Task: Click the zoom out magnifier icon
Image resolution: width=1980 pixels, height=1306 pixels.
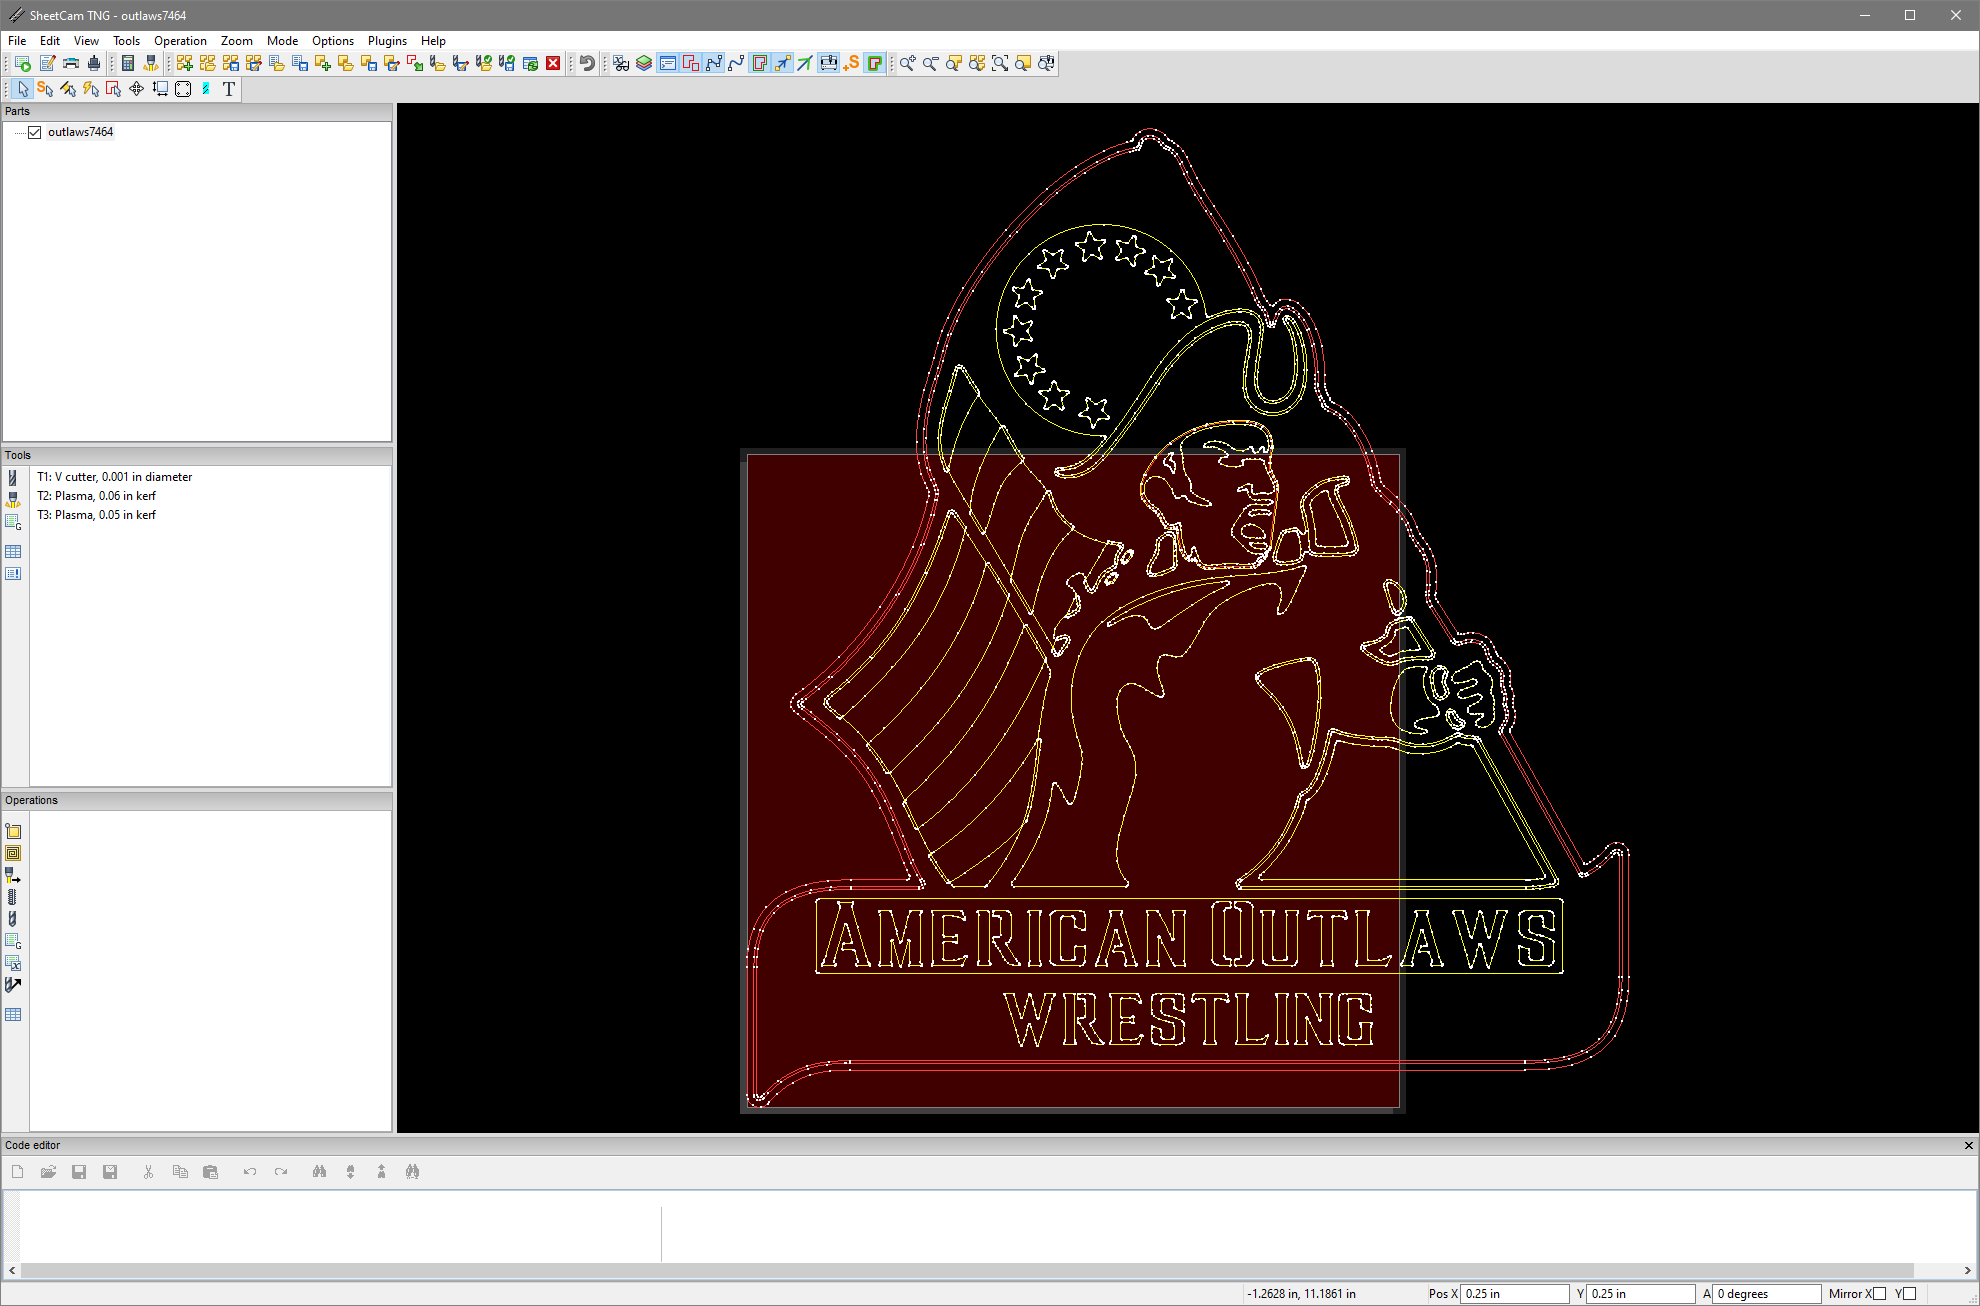Action: click(930, 63)
